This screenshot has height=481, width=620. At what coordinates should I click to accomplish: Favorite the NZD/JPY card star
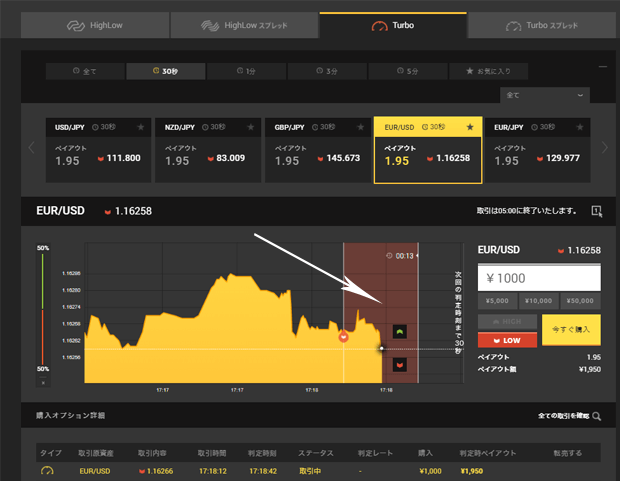(250, 127)
